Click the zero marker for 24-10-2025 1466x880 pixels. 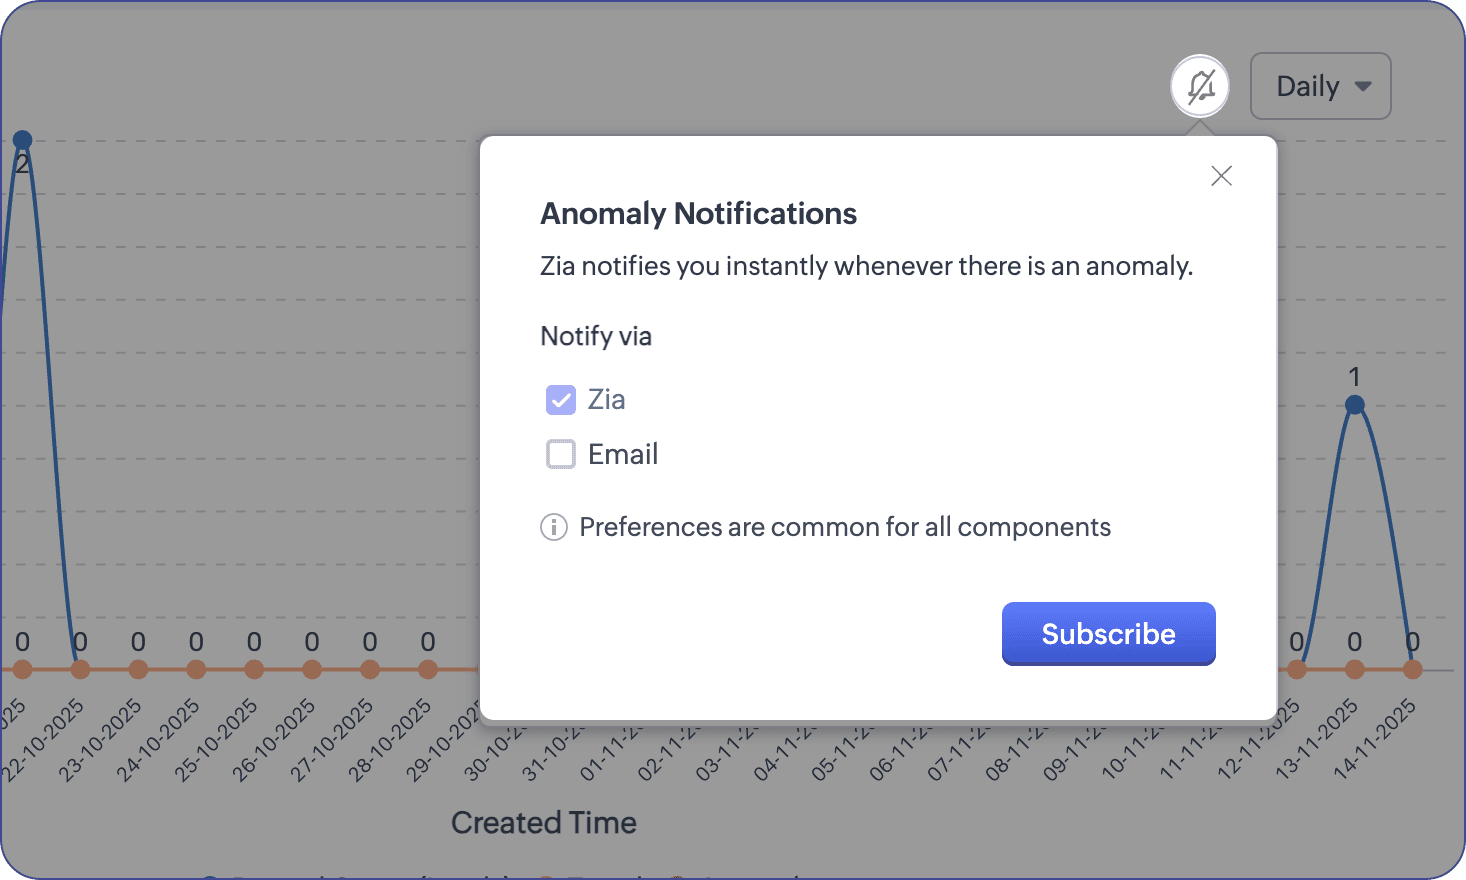(x=196, y=669)
